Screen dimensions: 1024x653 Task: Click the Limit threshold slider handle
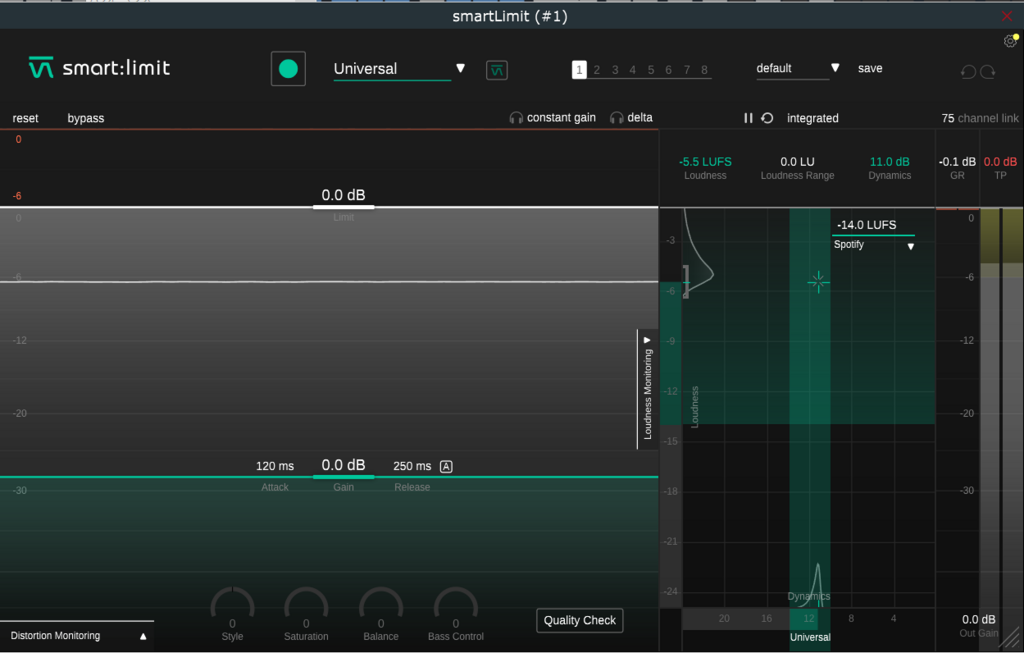344,207
